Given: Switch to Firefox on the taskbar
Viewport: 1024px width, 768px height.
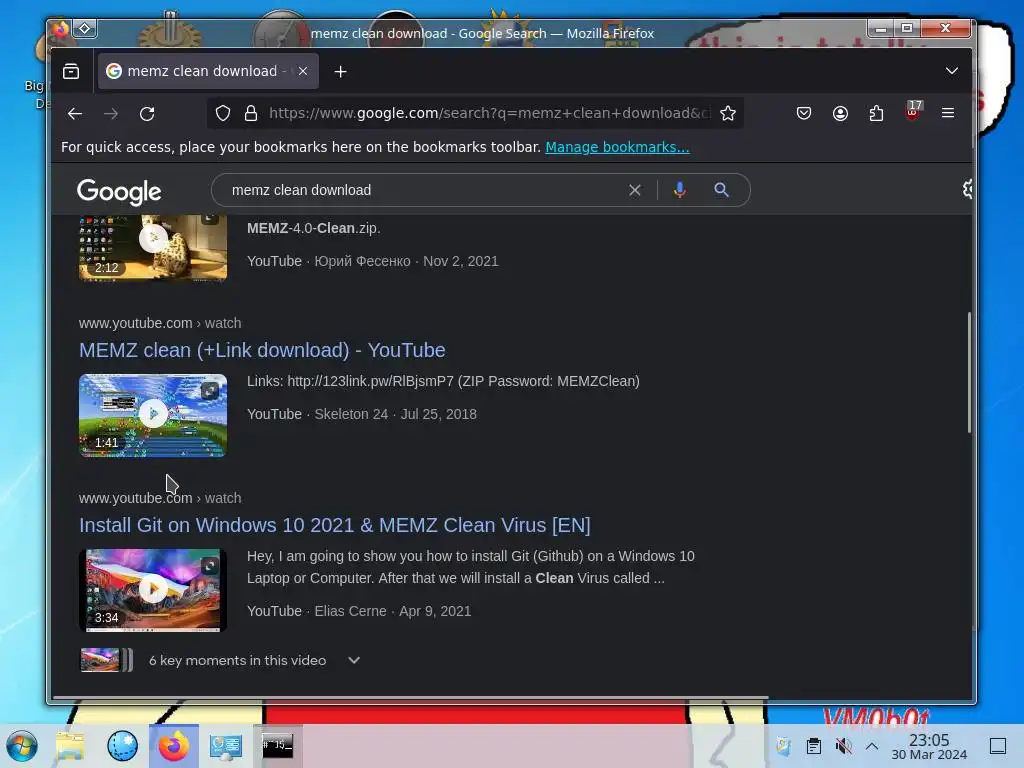Looking at the screenshot, I should pos(174,746).
